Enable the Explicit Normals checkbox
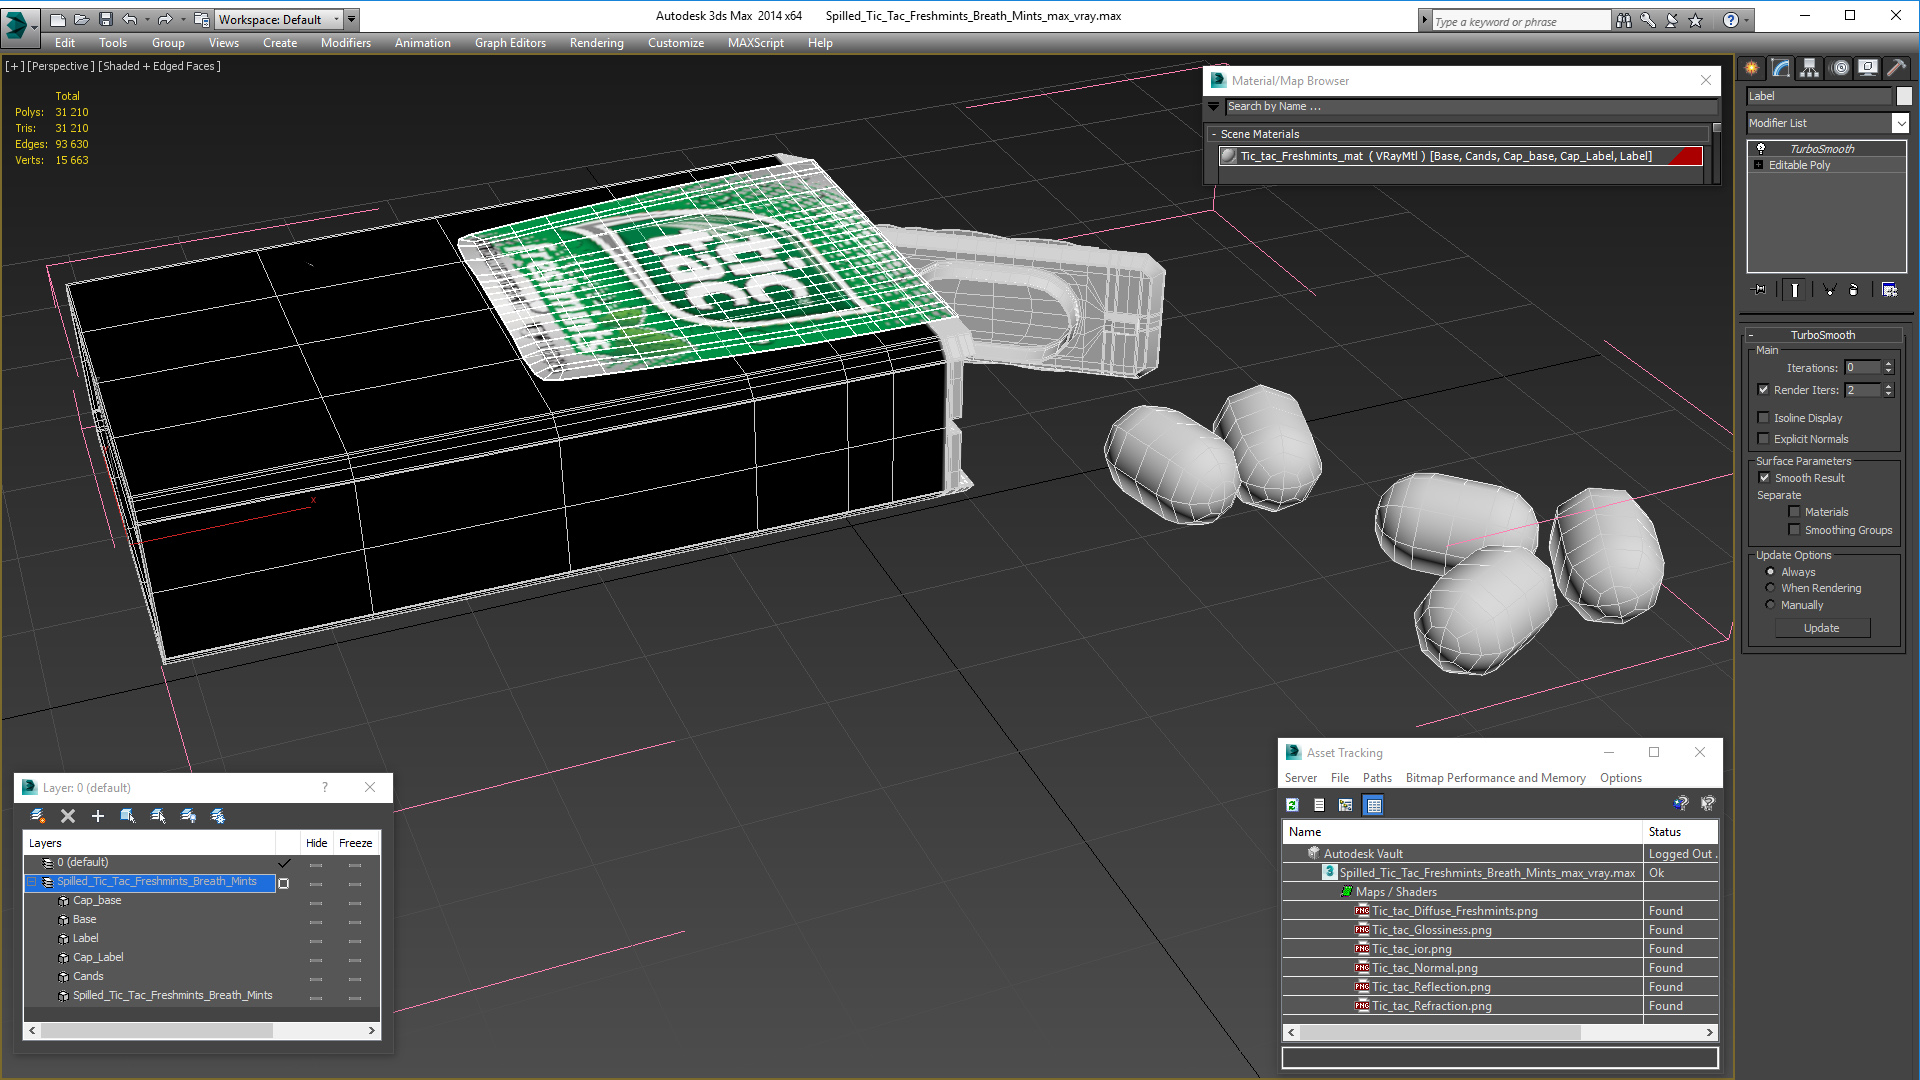The height and width of the screenshot is (1080, 1920). pos(1764,439)
